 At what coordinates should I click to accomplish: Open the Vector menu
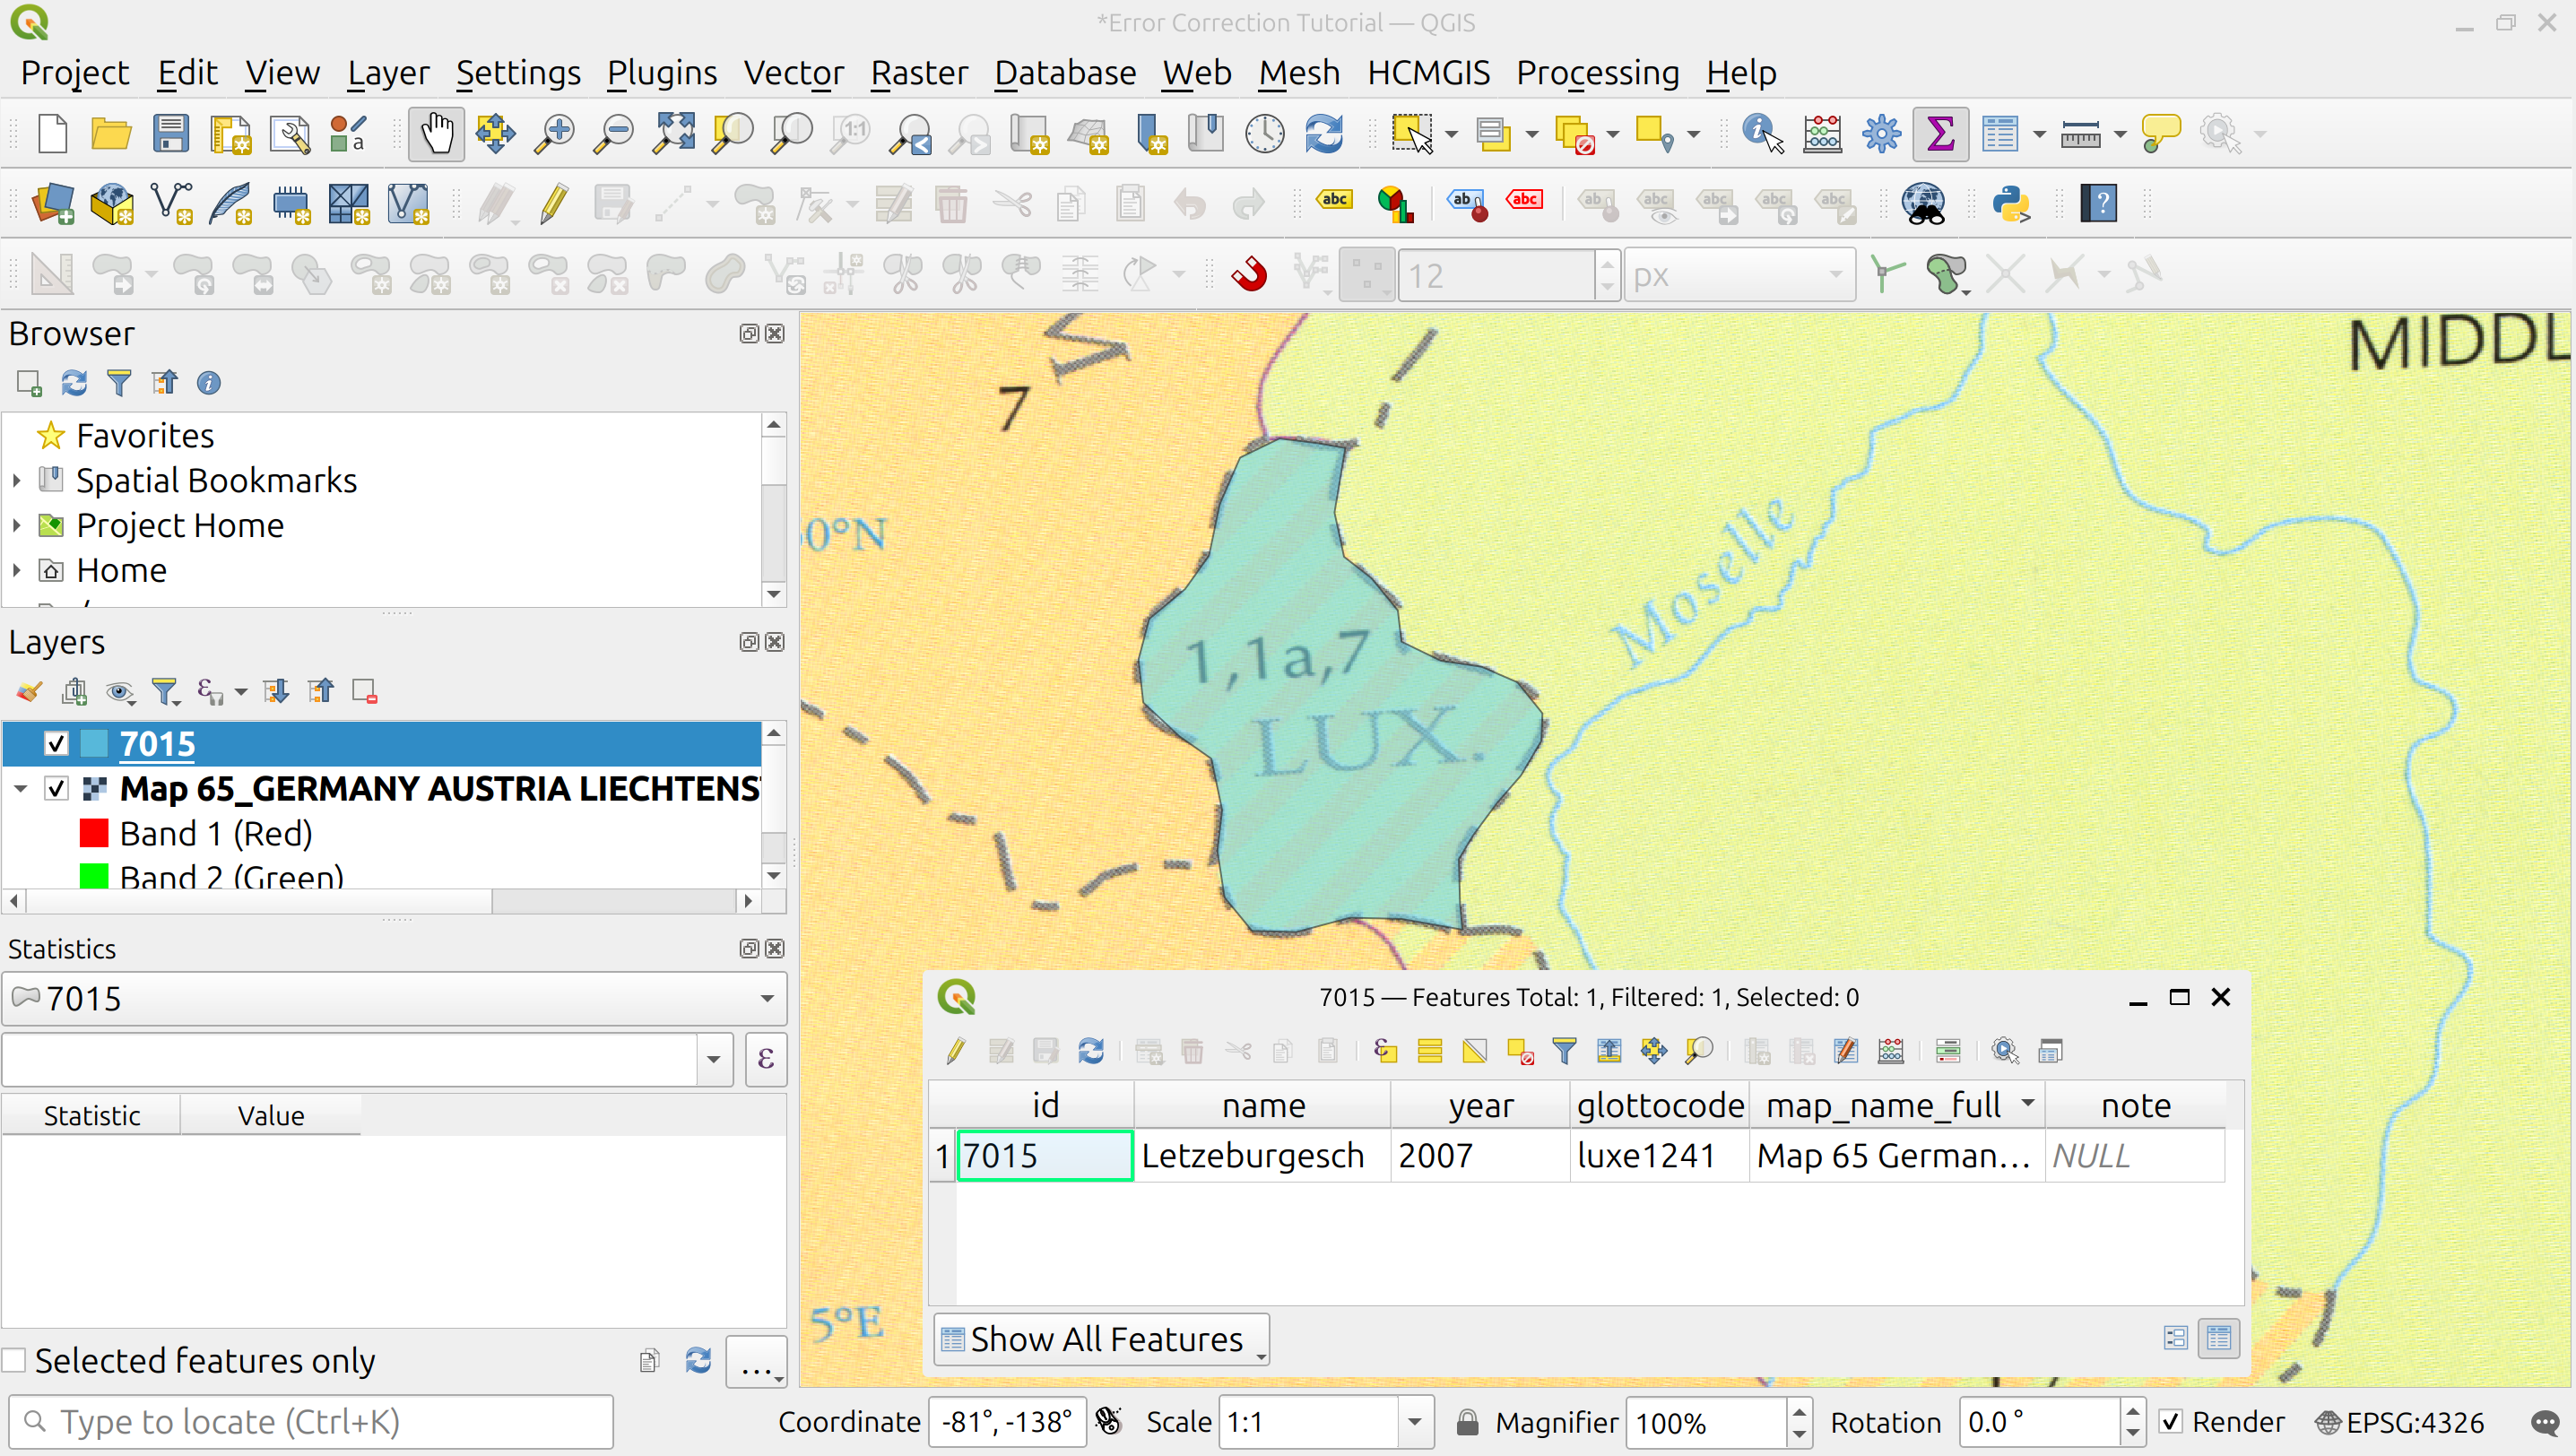(x=793, y=73)
